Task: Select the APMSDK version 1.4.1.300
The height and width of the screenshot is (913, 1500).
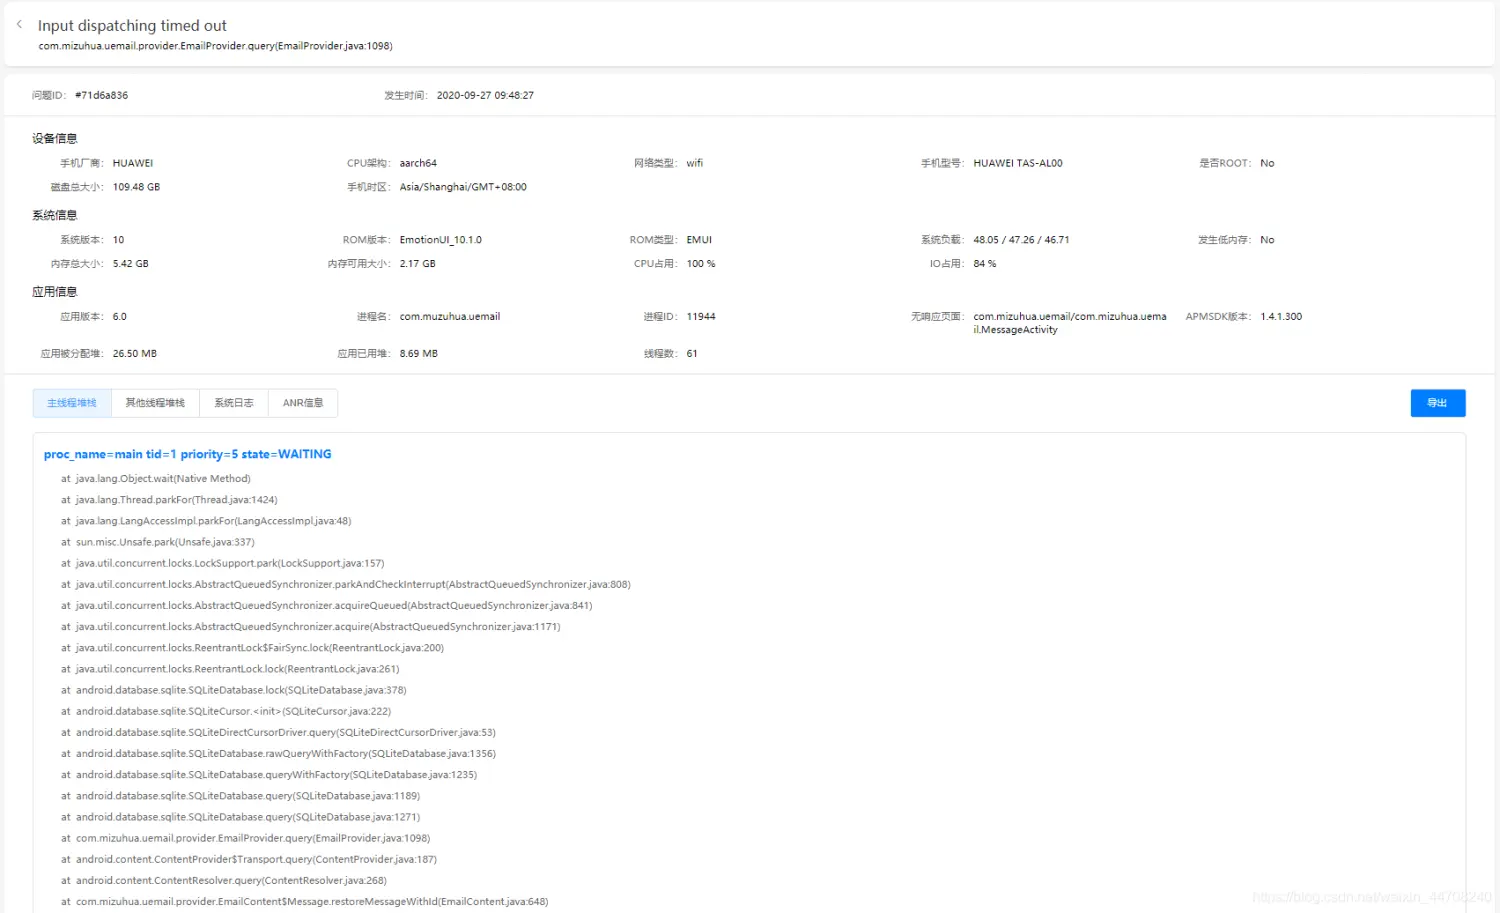Action: coord(1281,317)
